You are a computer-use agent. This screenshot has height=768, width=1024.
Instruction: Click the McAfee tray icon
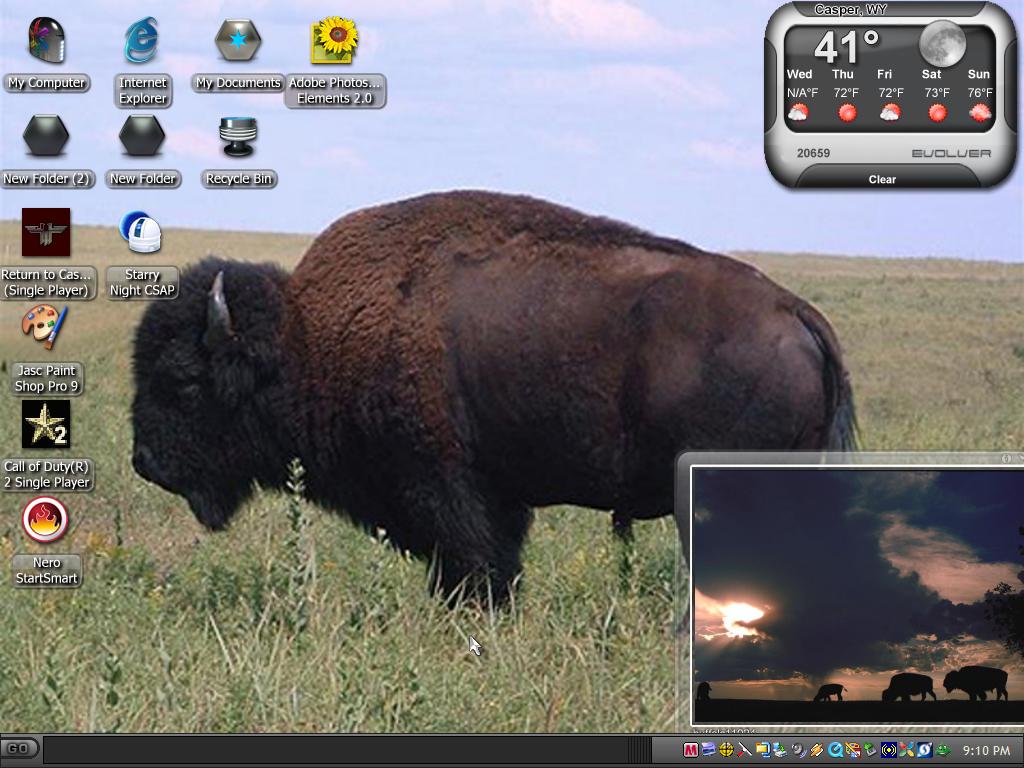click(690, 750)
